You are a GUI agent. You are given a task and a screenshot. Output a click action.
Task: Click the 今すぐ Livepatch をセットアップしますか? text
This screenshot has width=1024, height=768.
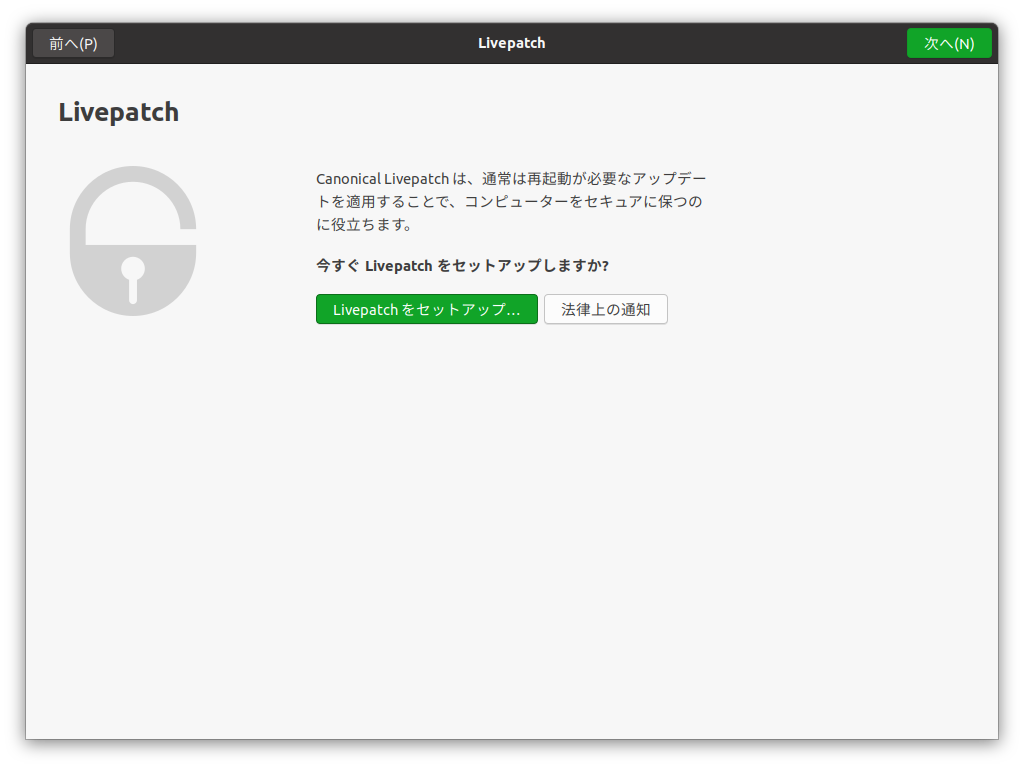click(462, 266)
